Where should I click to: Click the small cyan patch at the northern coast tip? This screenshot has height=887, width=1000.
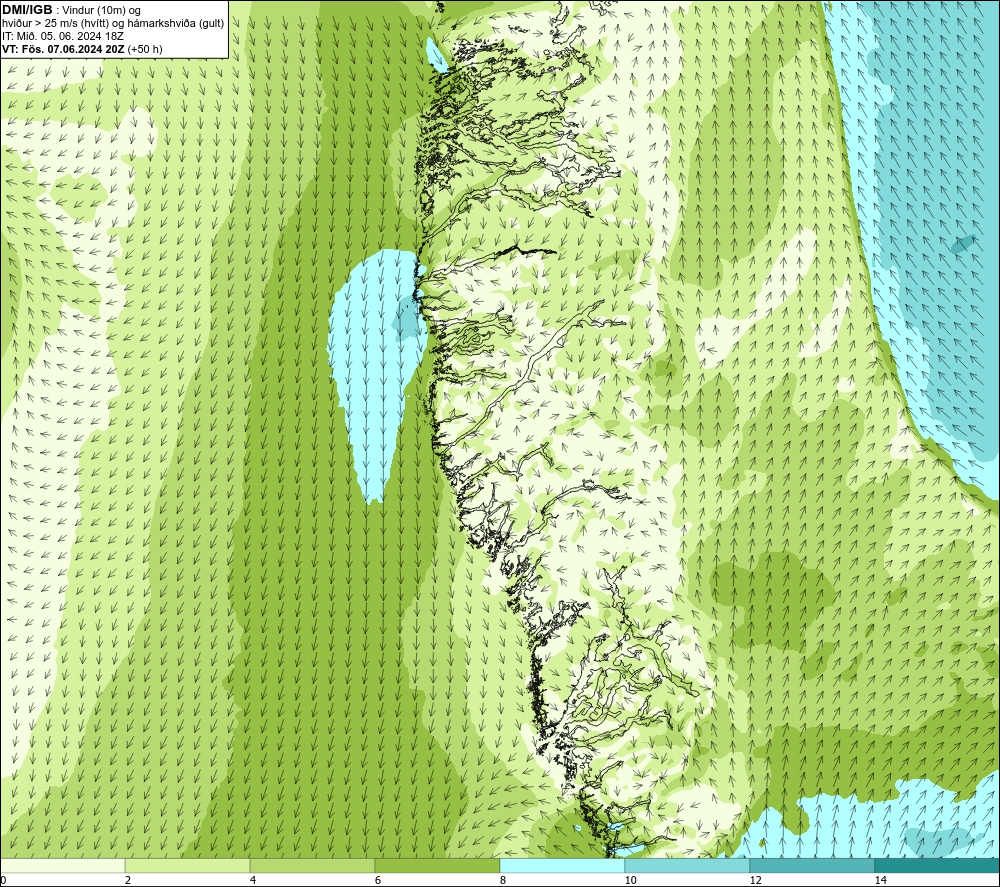436,54
